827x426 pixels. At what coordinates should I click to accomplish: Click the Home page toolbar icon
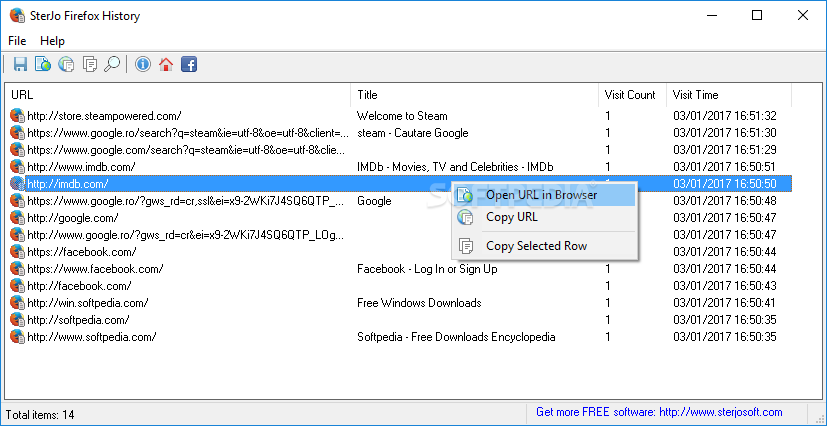coord(166,64)
